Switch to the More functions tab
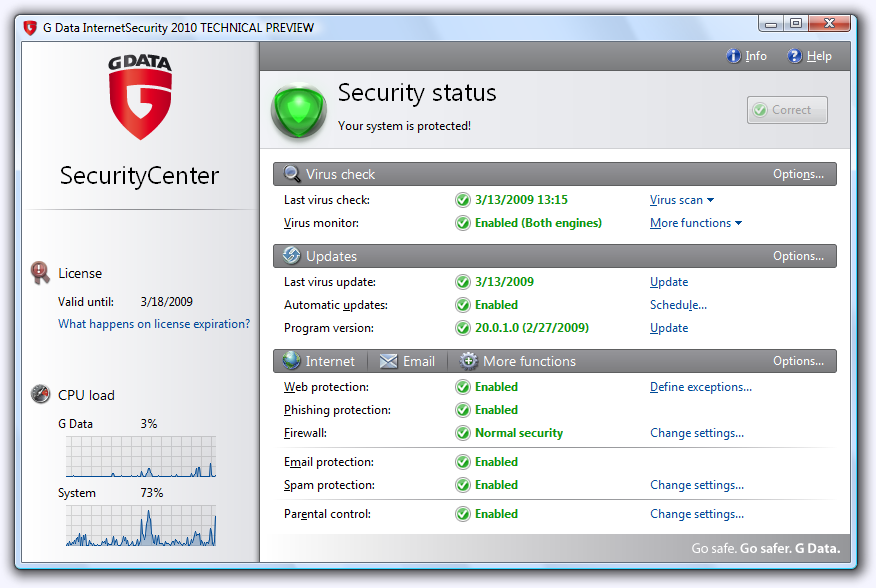The width and height of the screenshot is (876, 588). [x=518, y=361]
